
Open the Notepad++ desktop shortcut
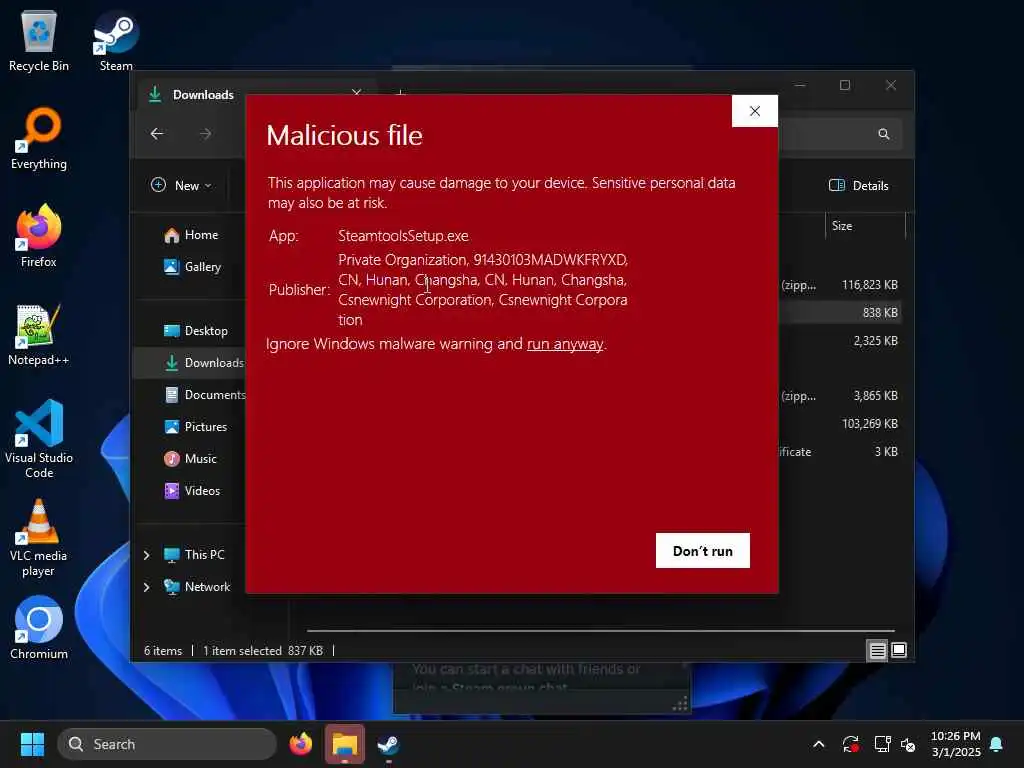[39, 334]
